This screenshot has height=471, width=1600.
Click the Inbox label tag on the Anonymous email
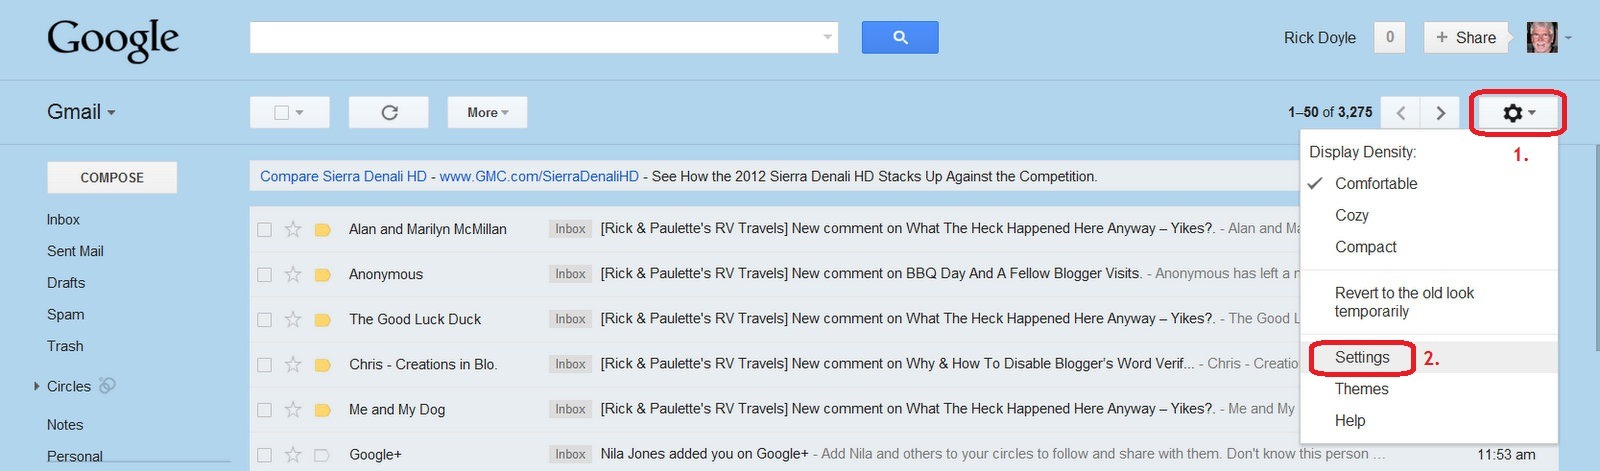[570, 274]
